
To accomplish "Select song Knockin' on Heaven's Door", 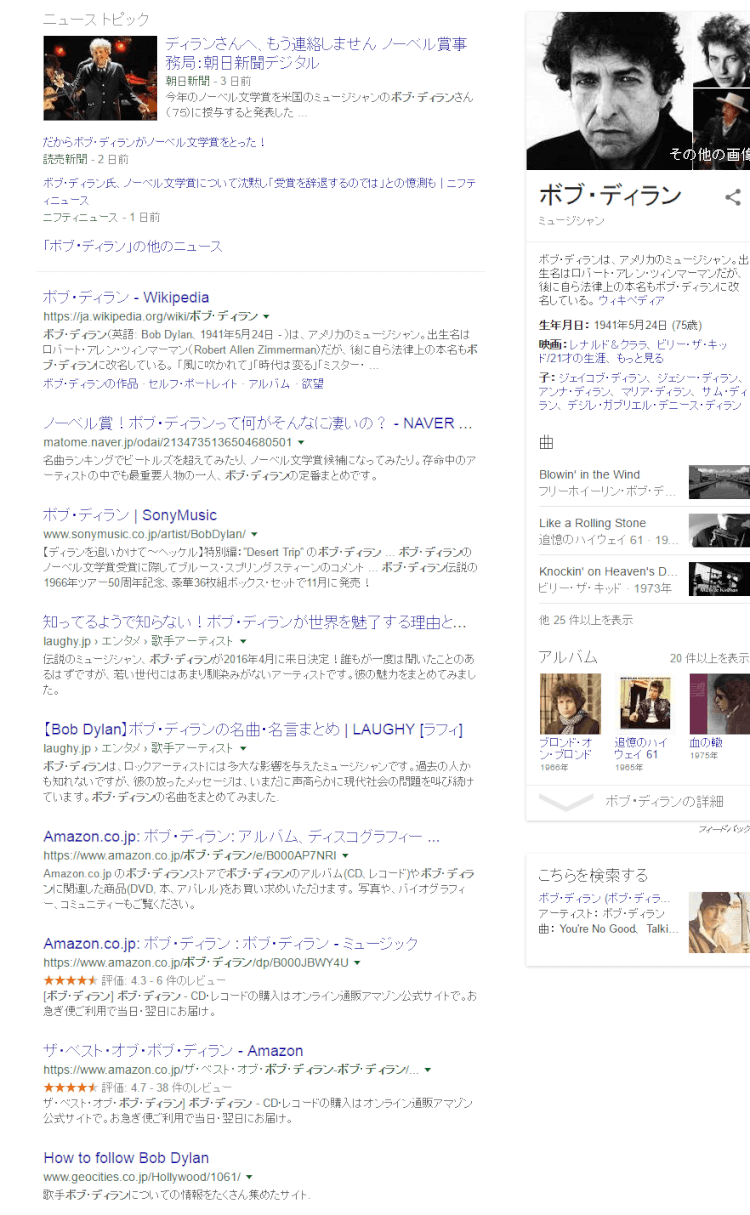I will pos(608,571).
